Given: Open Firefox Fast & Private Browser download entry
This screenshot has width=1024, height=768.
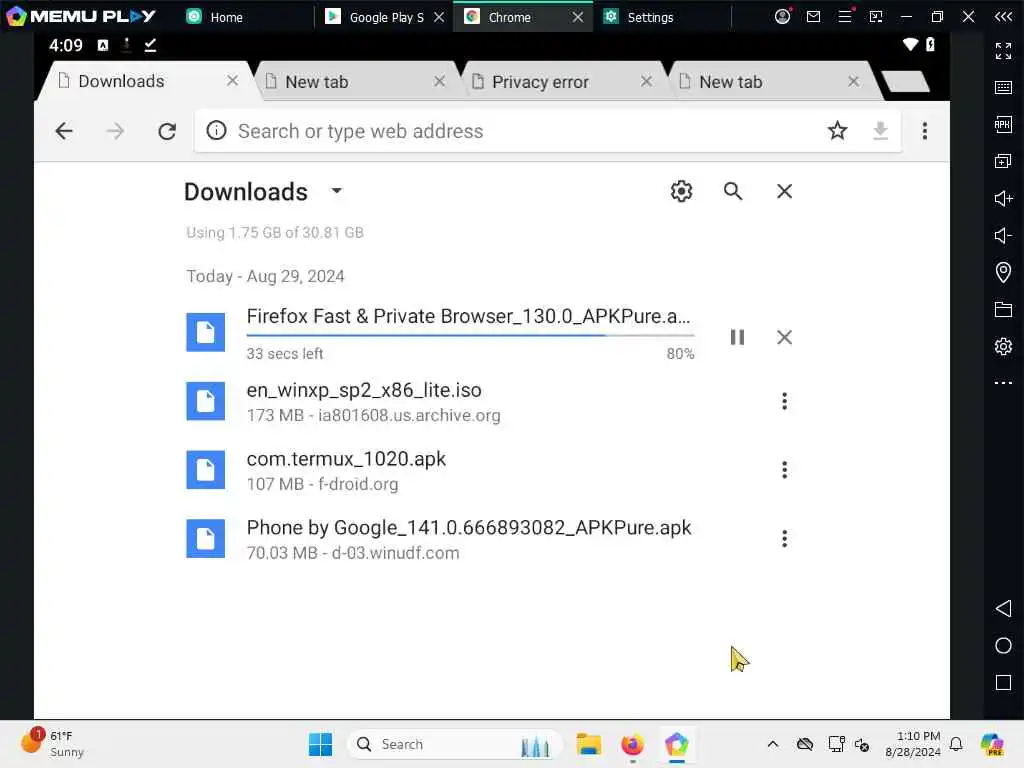Looking at the screenshot, I should (x=468, y=317).
